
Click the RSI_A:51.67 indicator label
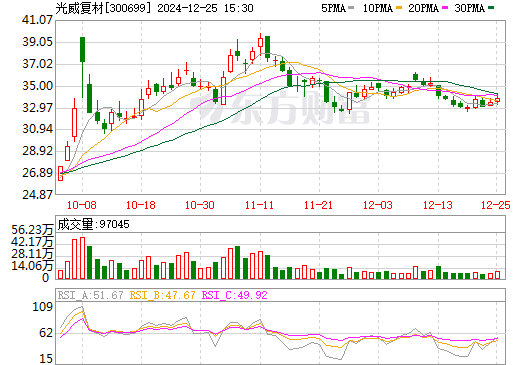[x=91, y=295]
